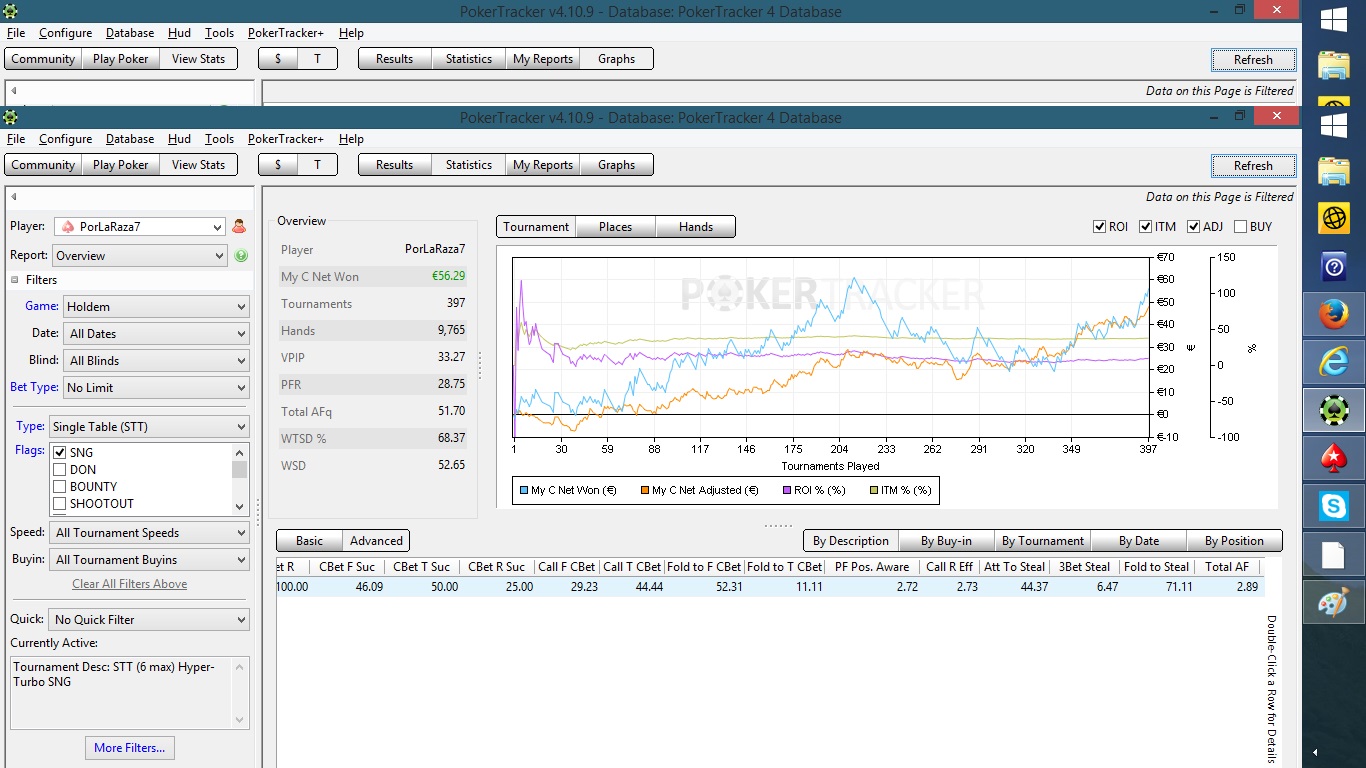Group report By Tournament
The width and height of the screenshot is (1366, 768).
coord(1043,541)
